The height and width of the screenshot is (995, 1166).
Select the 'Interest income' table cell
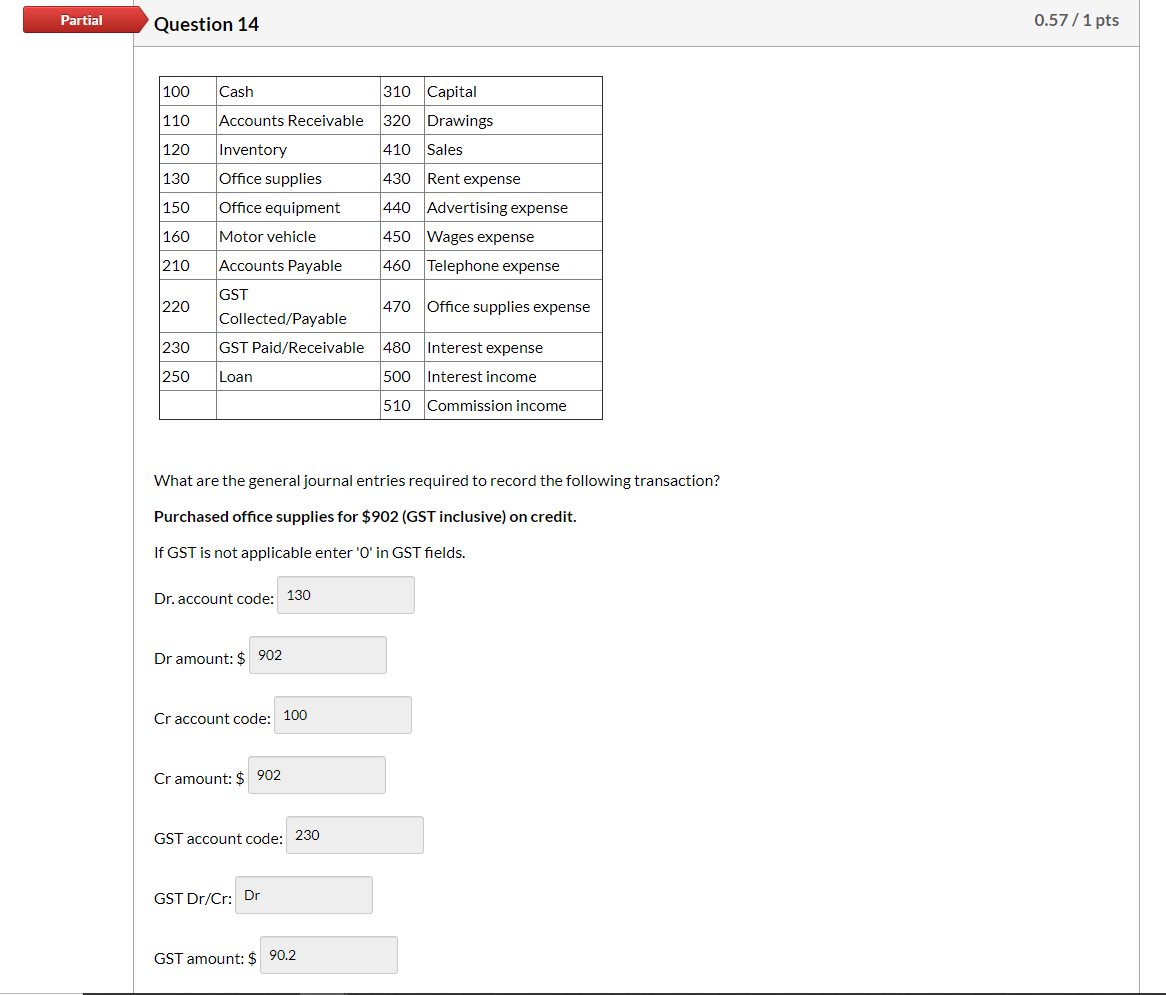point(513,376)
